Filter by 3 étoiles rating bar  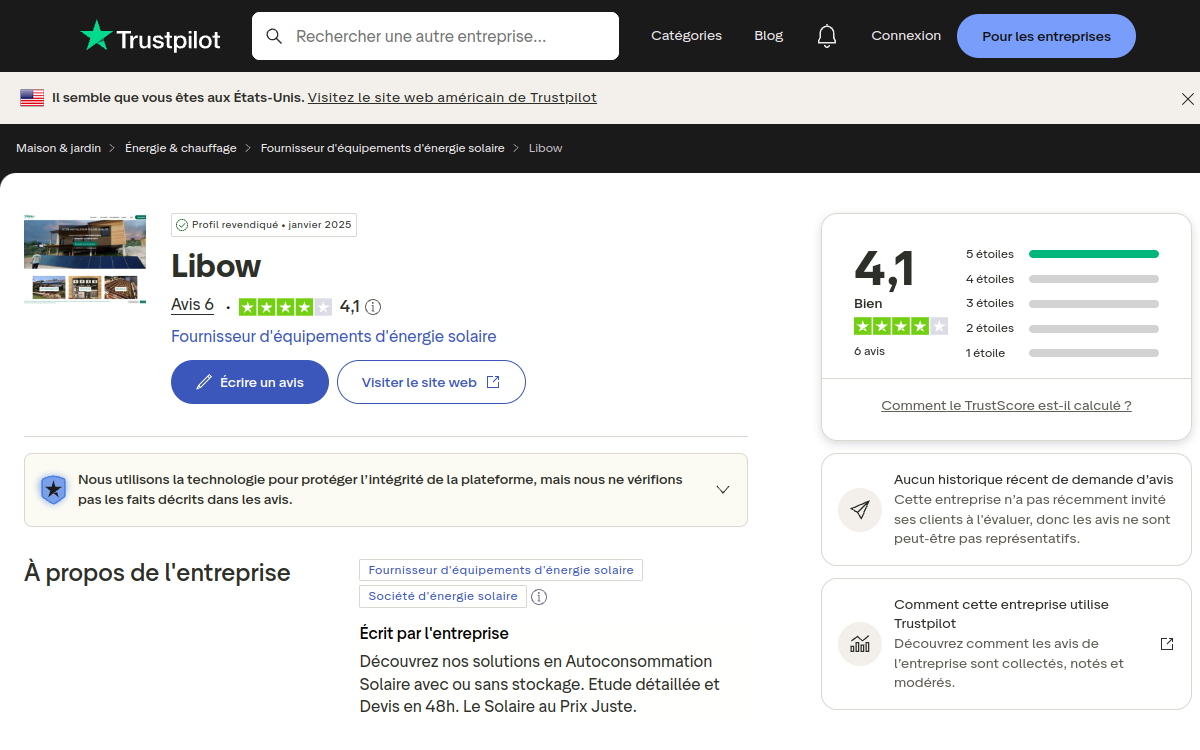click(x=1062, y=303)
